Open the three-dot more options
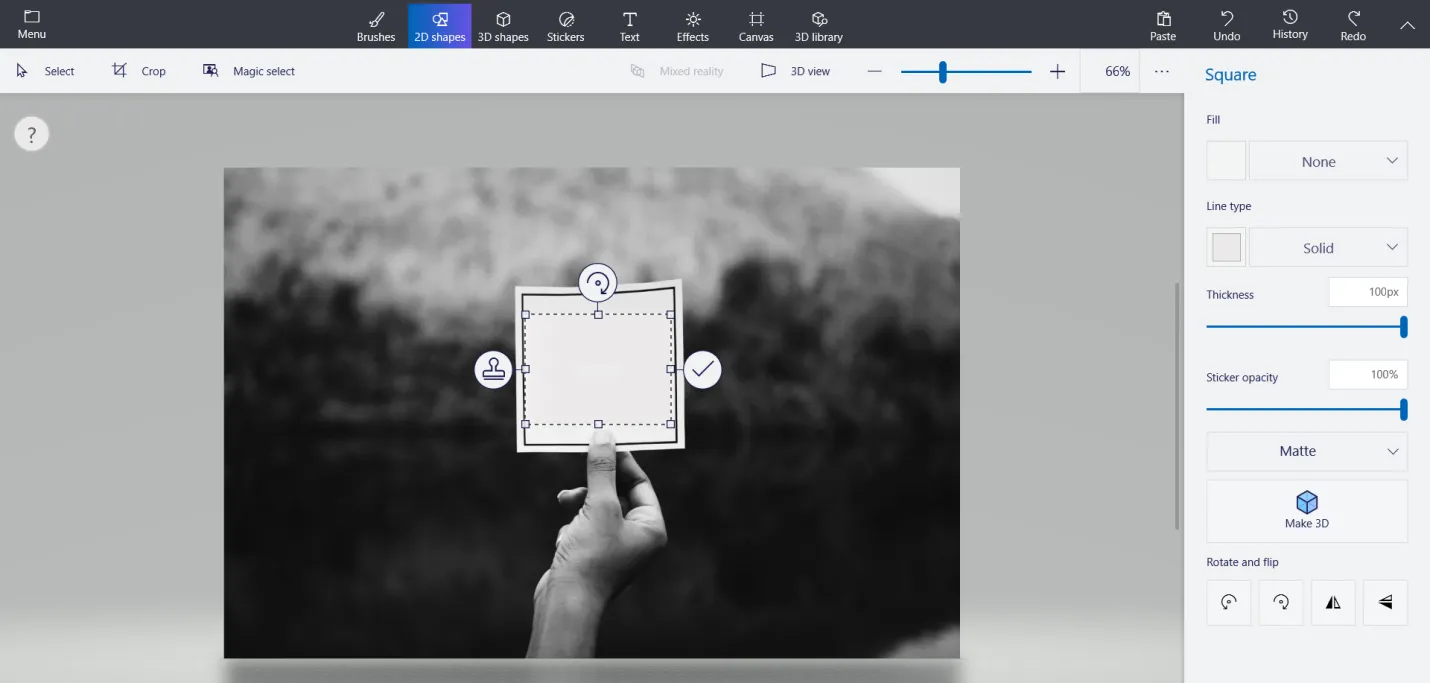Viewport: 1430px width, 683px height. click(1162, 71)
